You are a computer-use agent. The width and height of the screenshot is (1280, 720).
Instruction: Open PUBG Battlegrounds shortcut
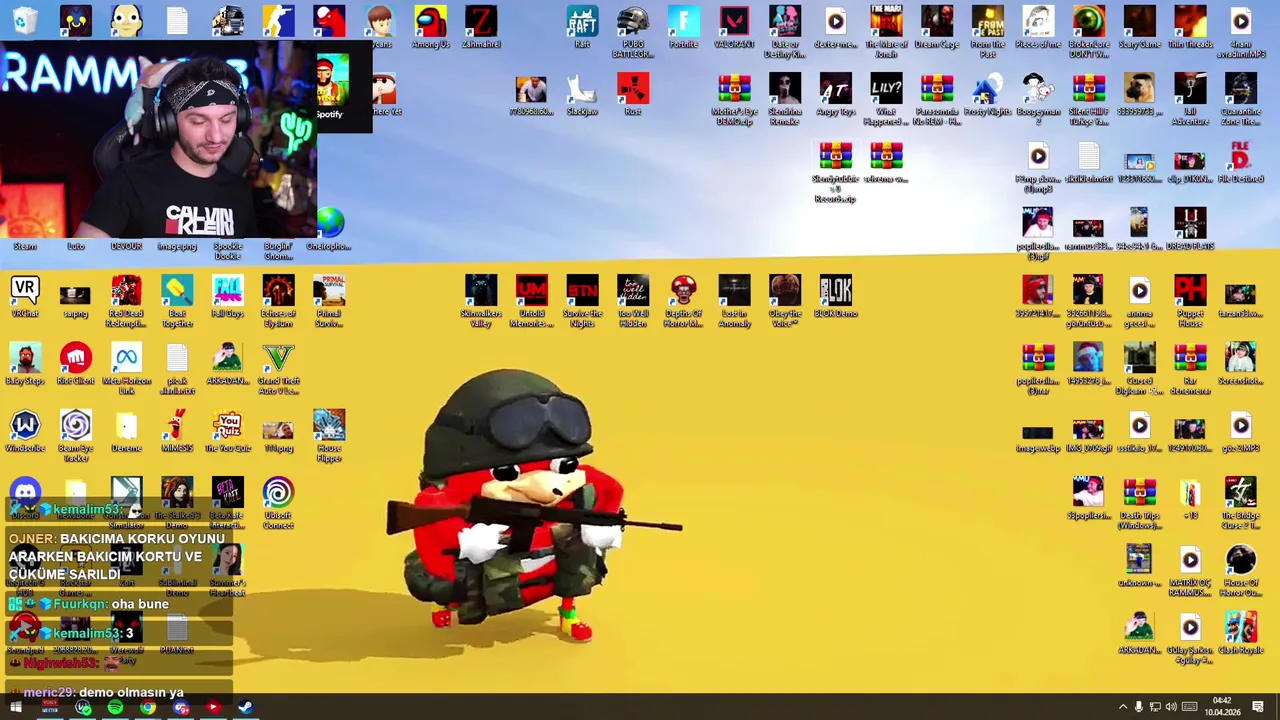click(x=633, y=31)
